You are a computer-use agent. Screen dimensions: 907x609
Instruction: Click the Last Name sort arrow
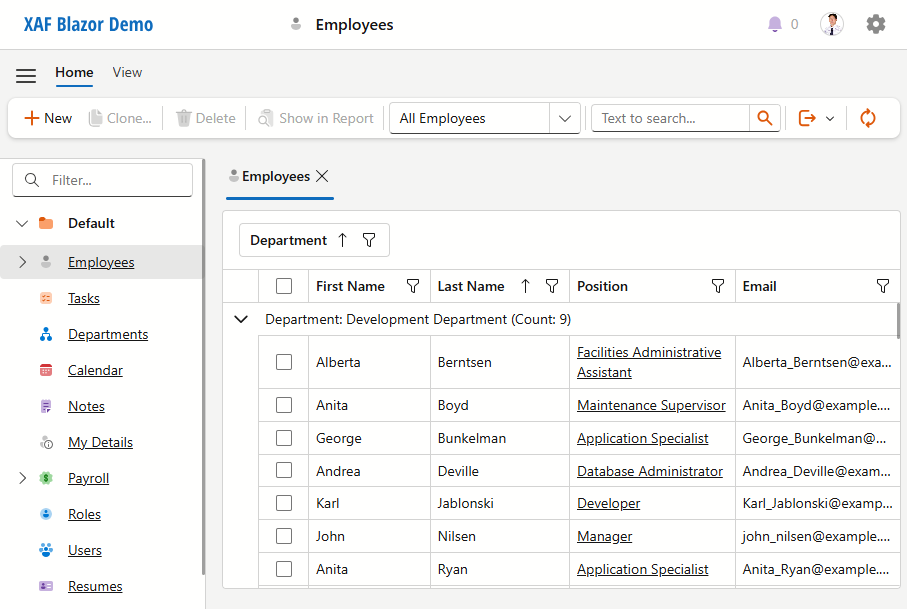pos(525,286)
